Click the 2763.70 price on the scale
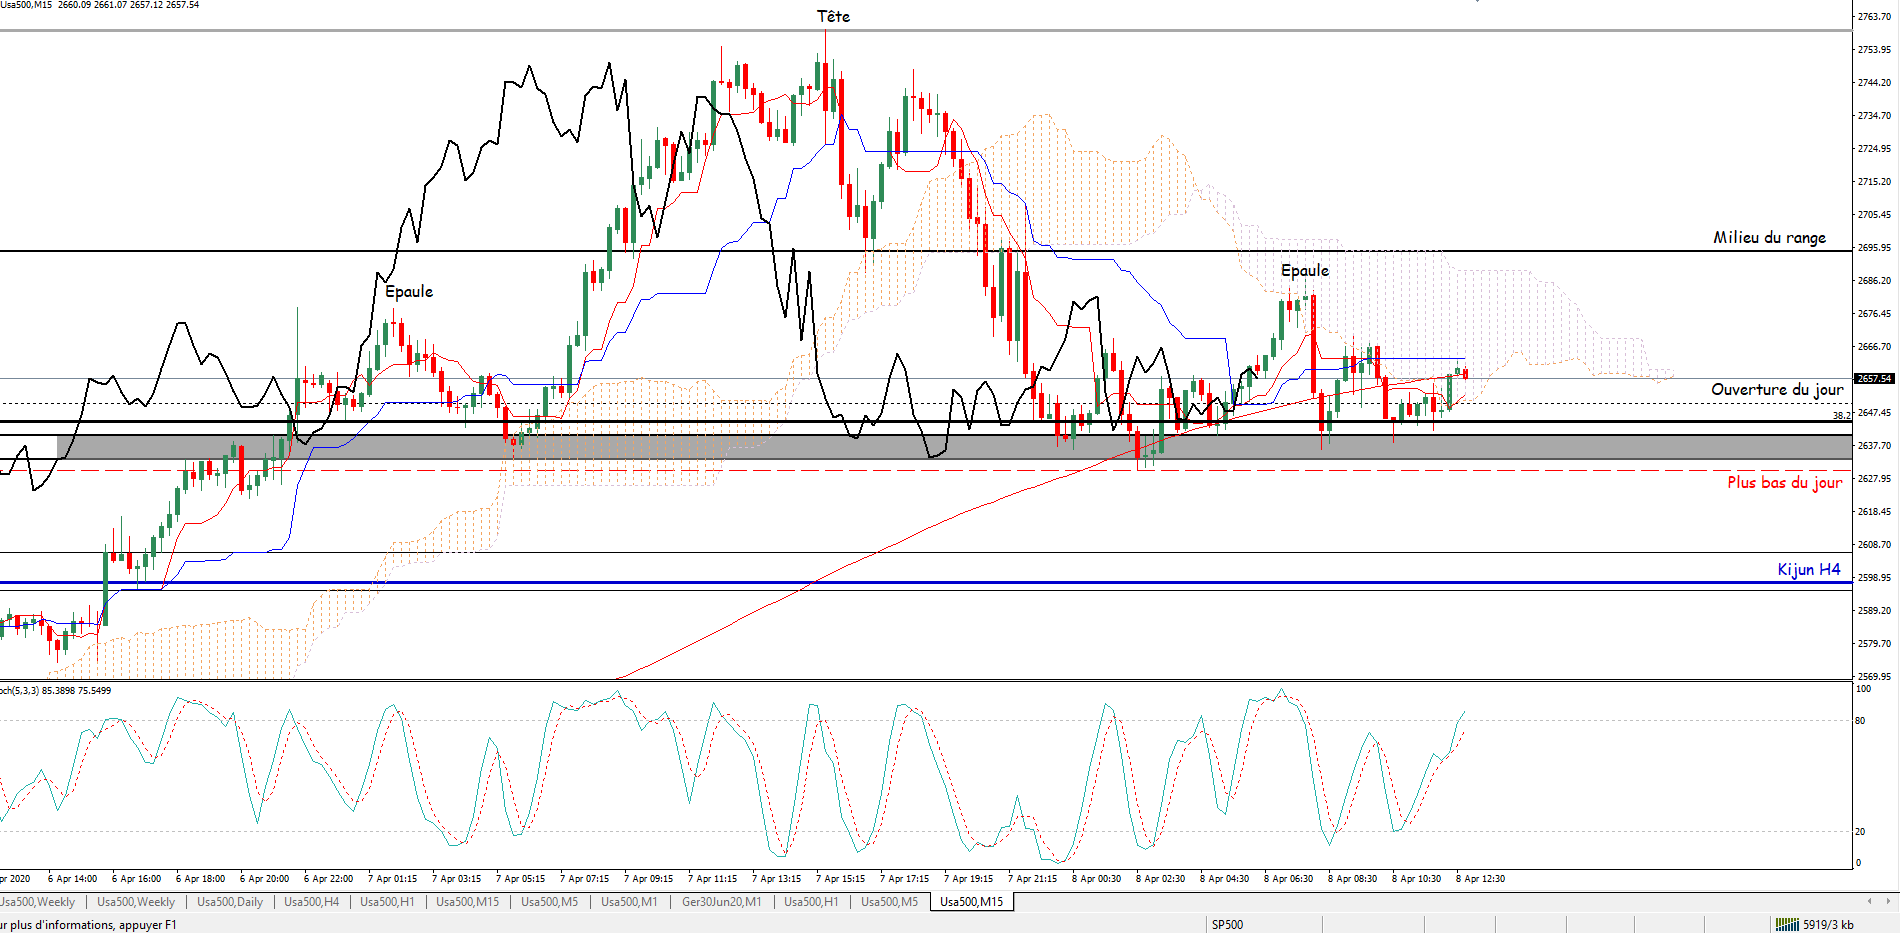The height and width of the screenshot is (933, 1900). [x=1874, y=17]
